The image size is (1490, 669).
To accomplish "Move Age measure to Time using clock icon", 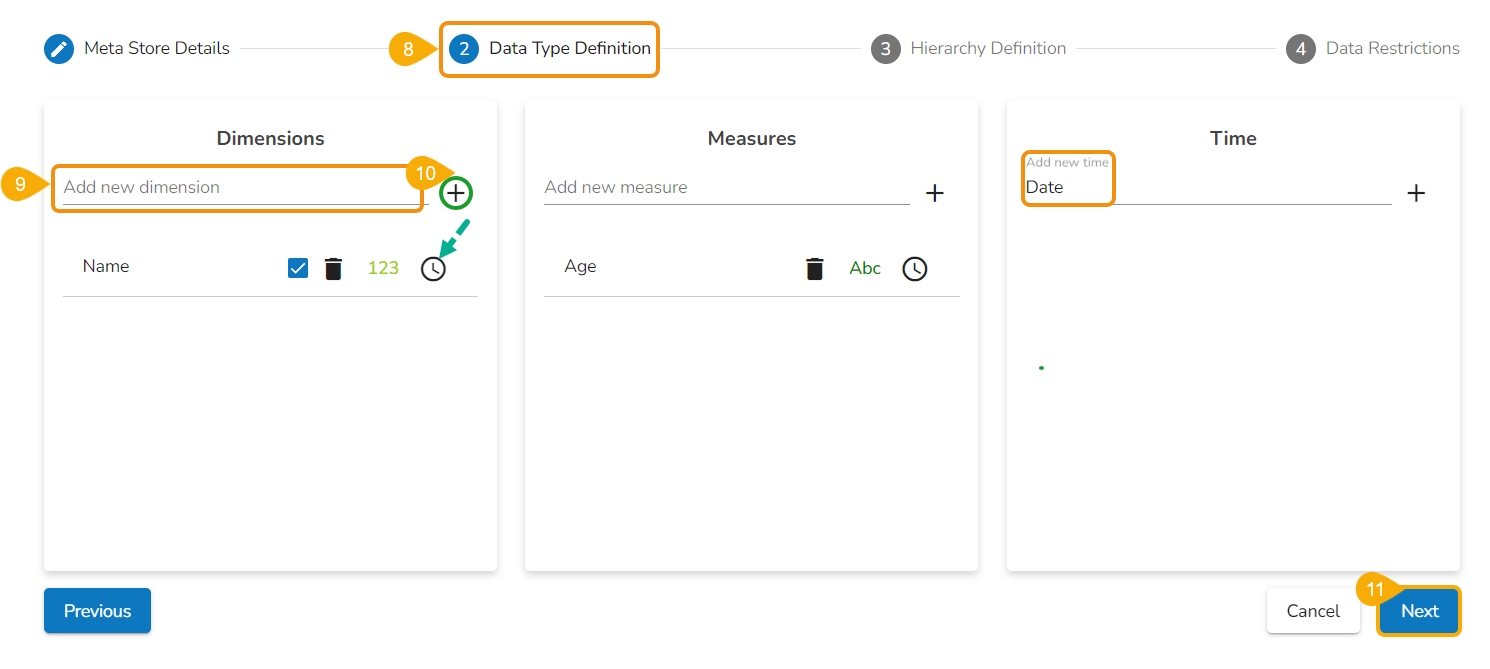I will pyautogui.click(x=915, y=268).
